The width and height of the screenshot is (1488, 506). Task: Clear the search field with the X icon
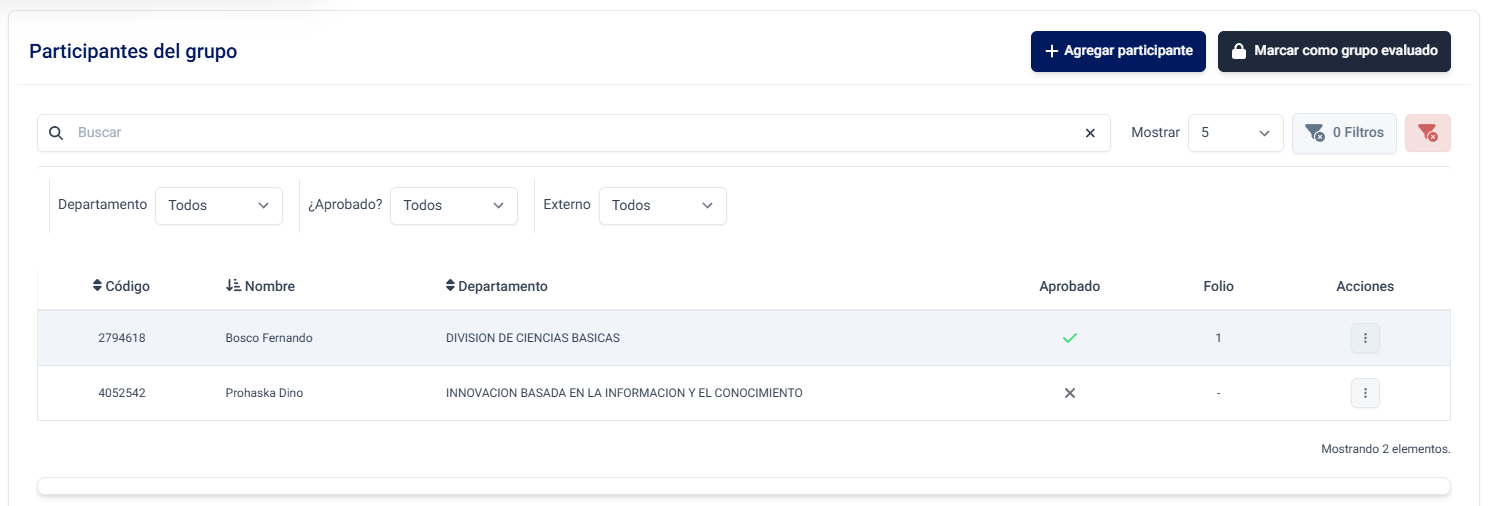coord(1090,133)
